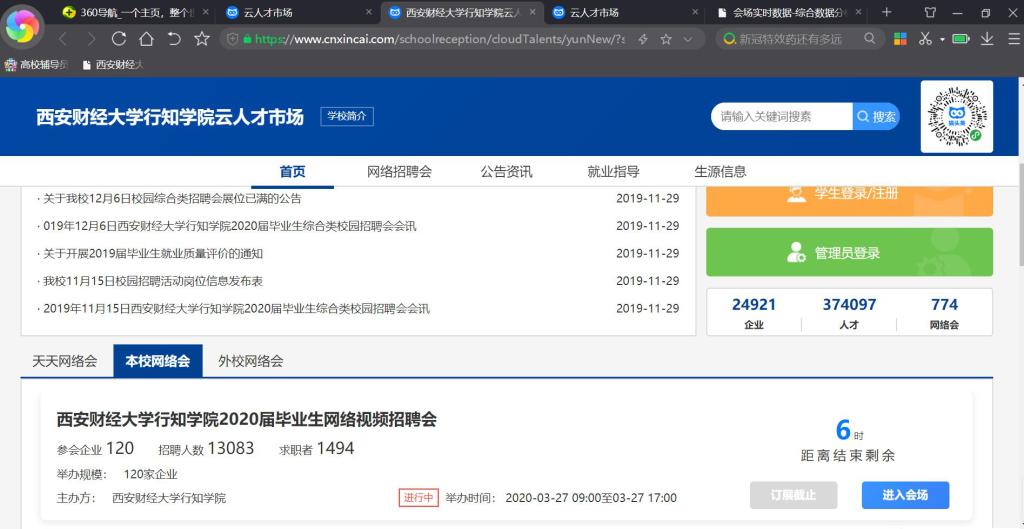Switch to the 本校网络会 tab
This screenshot has width=1024, height=529.
pos(157,361)
